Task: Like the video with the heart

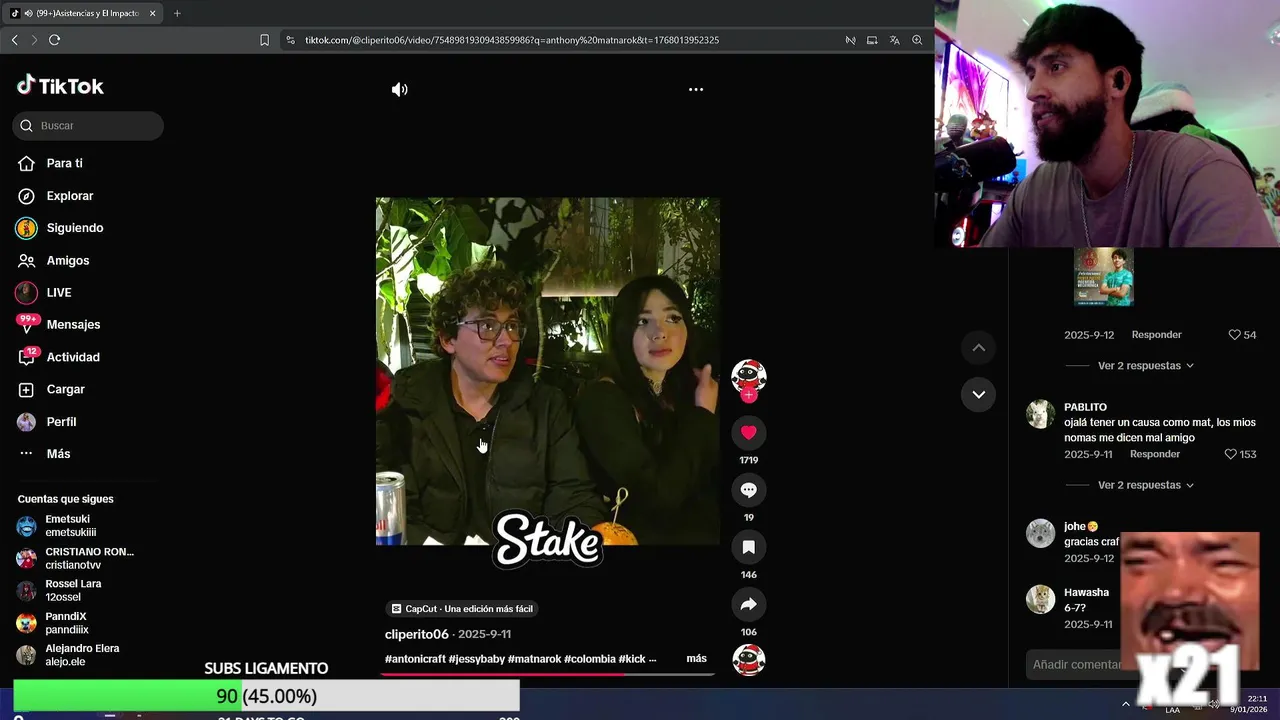Action: click(748, 432)
